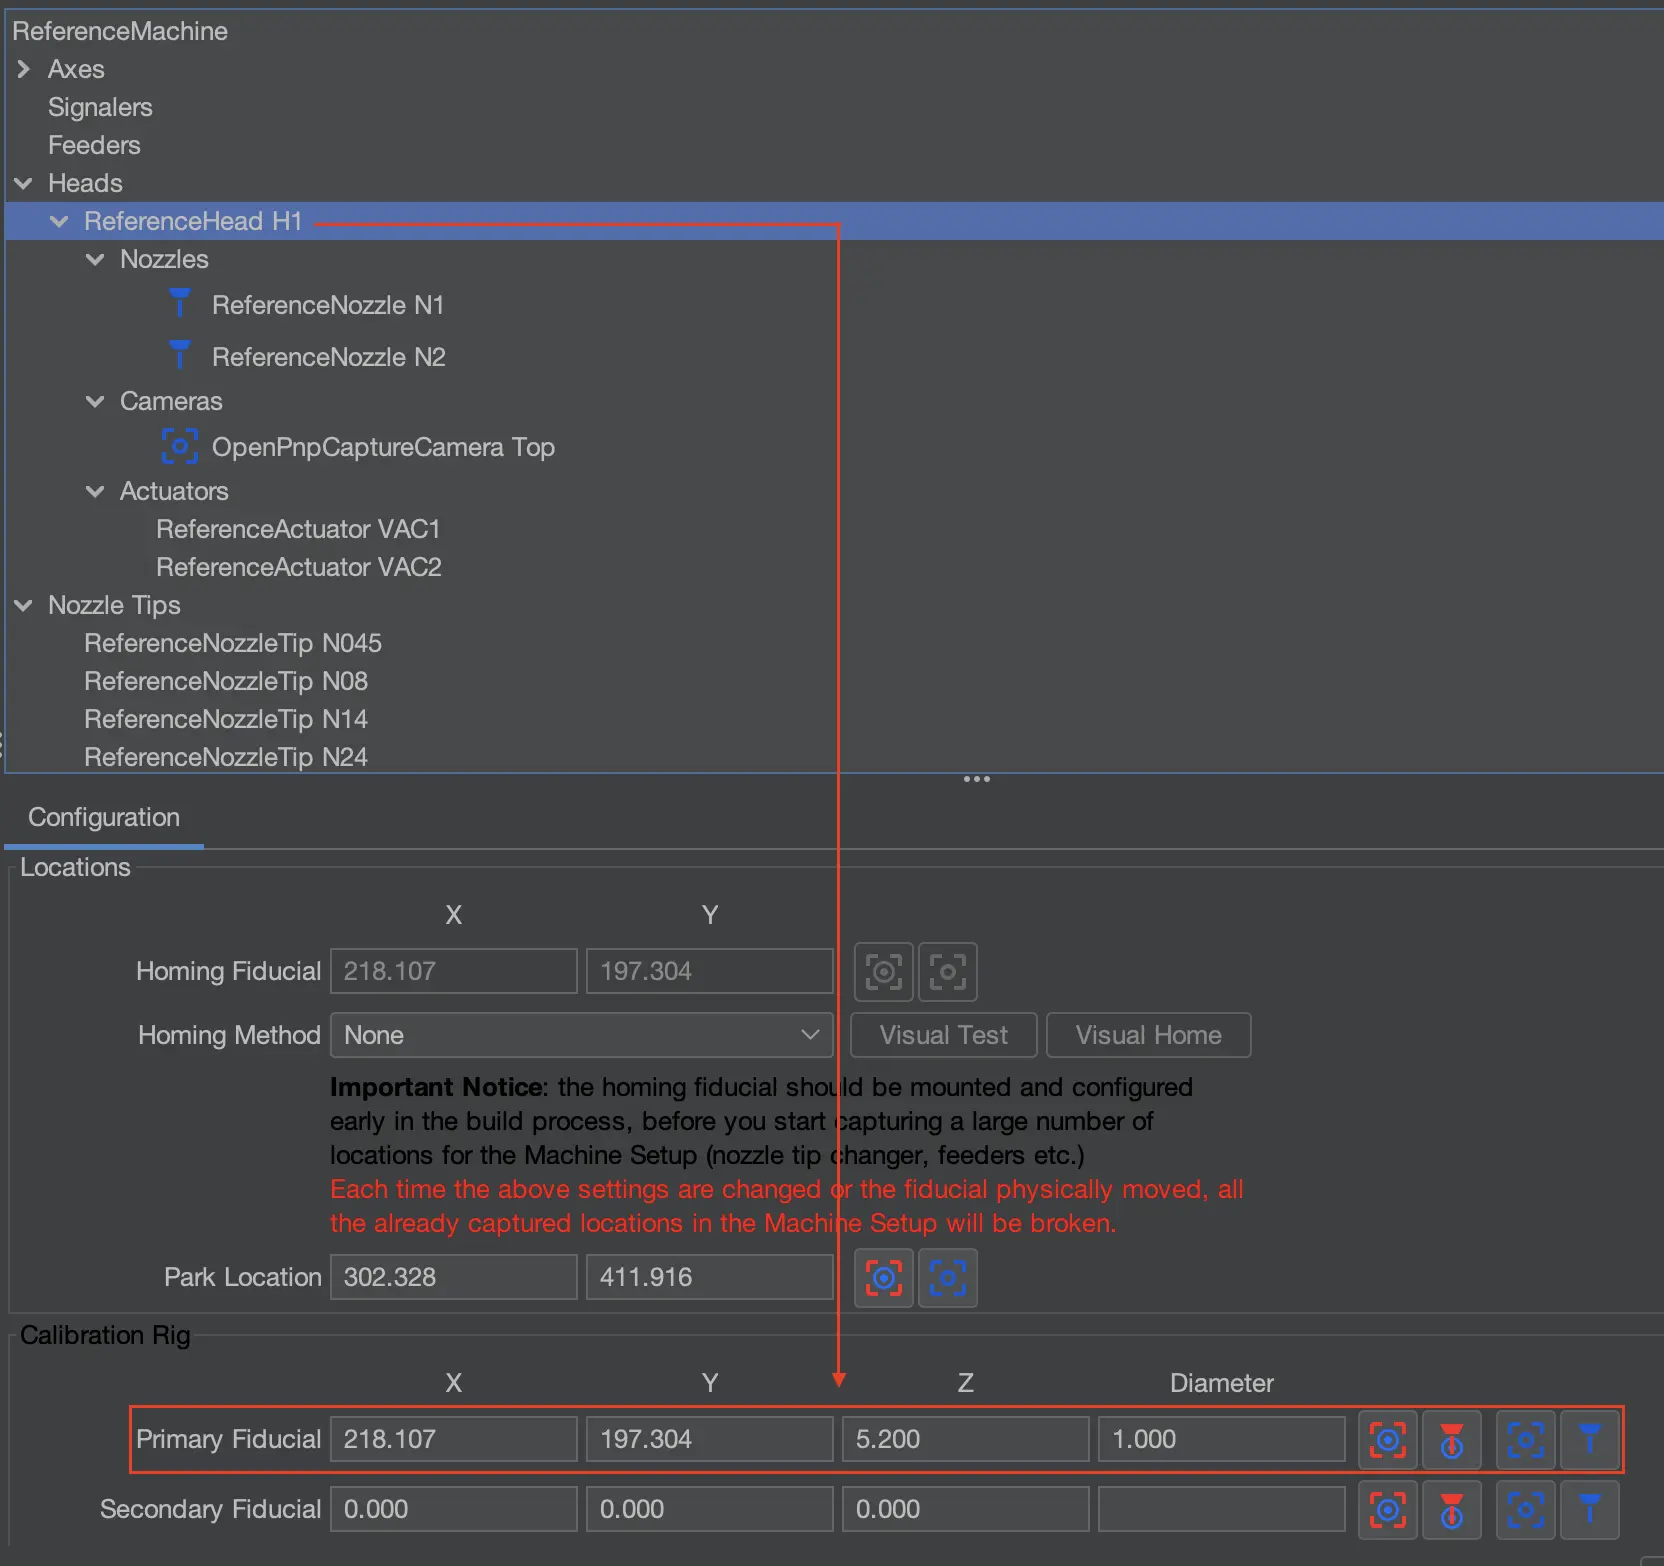Screen dimensions: 1664x1566
Task: Open the Homing Method dropdown
Action: pyautogui.click(x=581, y=1035)
